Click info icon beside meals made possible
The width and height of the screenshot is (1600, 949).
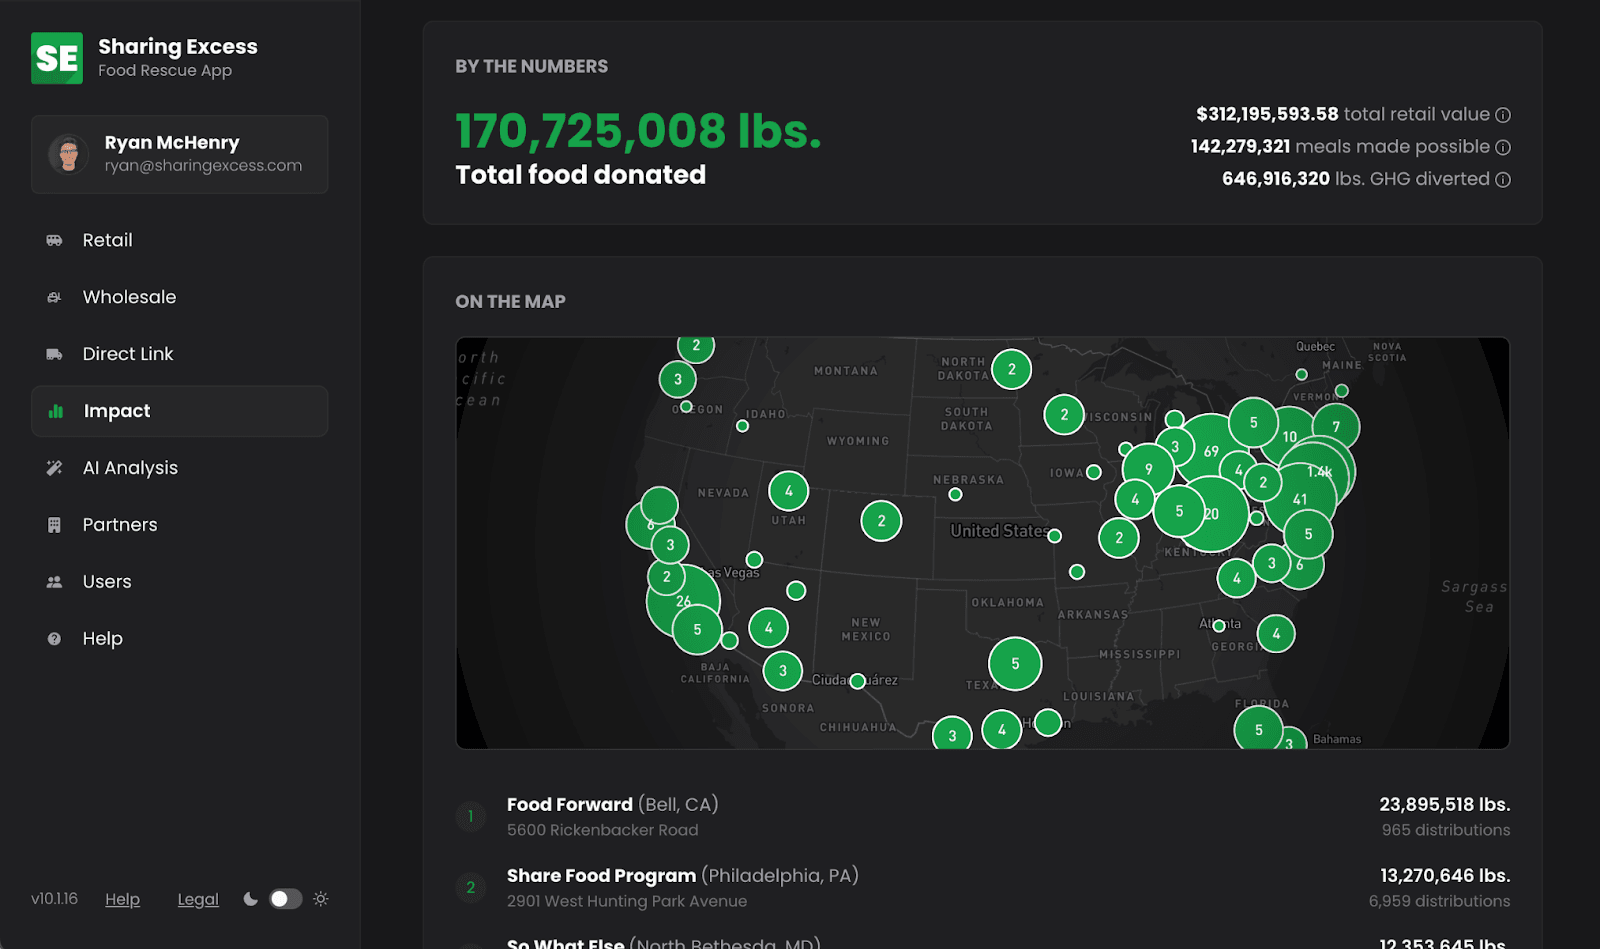tap(1503, 147)
